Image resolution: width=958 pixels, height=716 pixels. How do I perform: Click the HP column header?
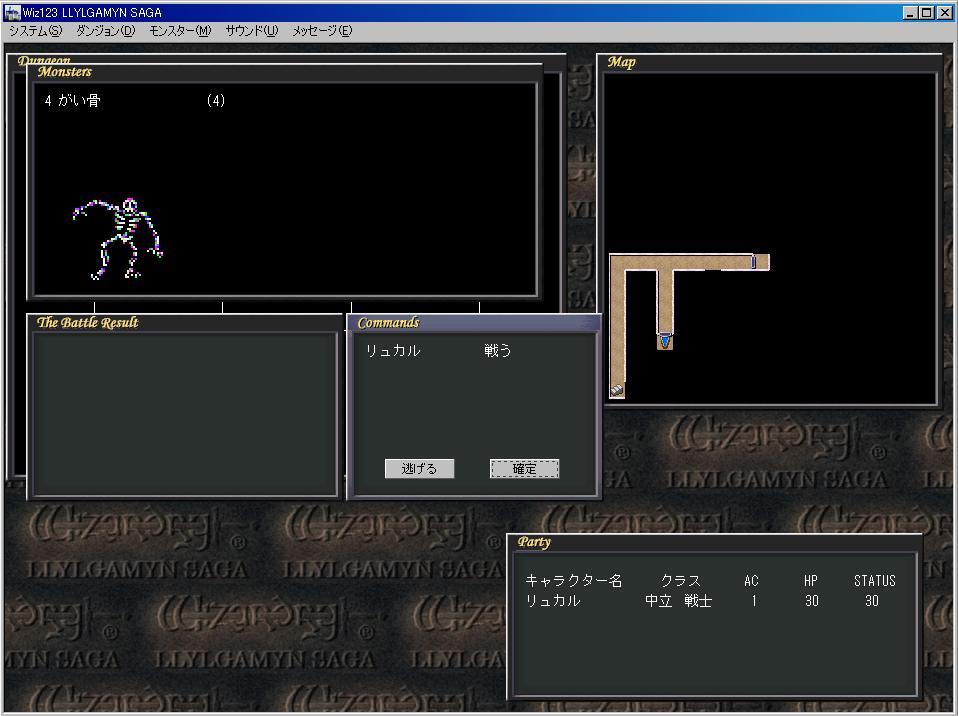click(x=811, y=580)
